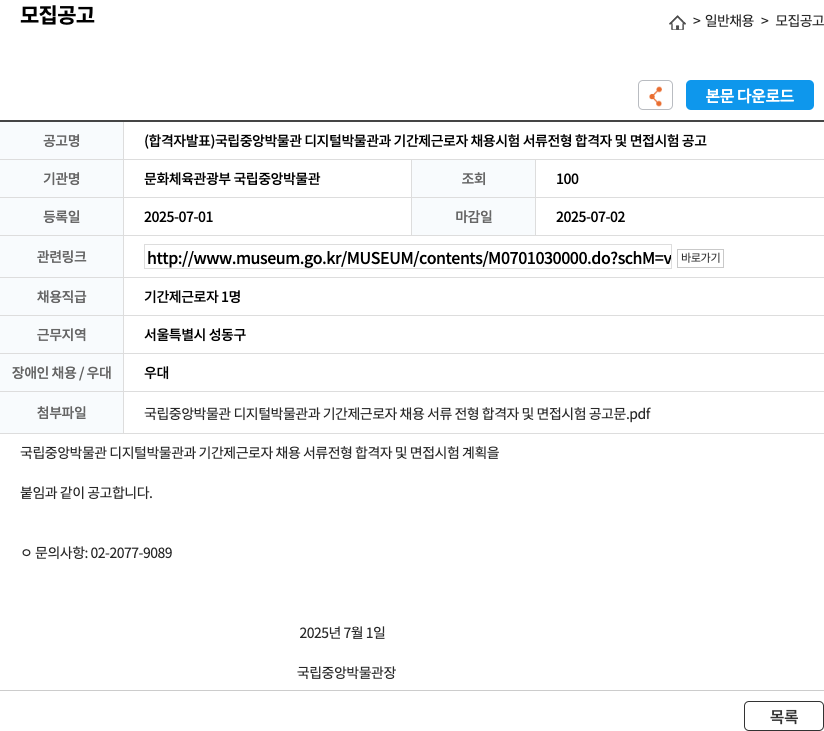Click the 바로가기 button next to the link

pyautogui.click(x=700, y=258)
